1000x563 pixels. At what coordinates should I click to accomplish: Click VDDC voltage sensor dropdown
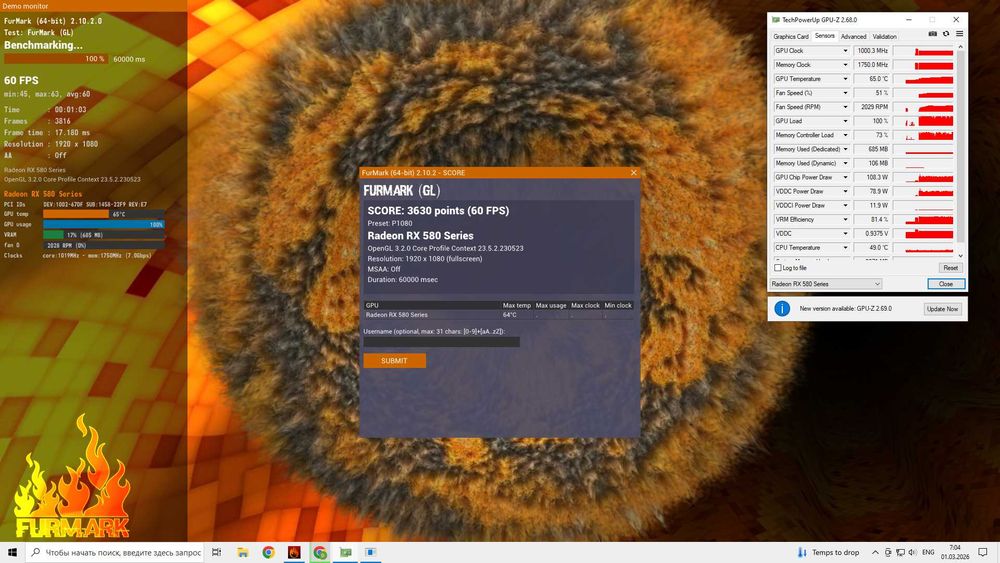[846, 233]
